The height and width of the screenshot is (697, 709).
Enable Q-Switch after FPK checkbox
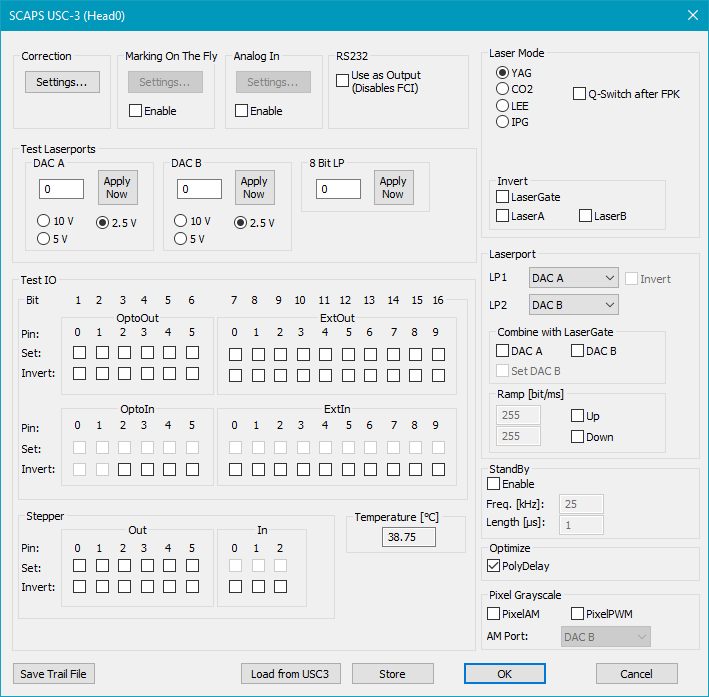click(x=580, y=94)
